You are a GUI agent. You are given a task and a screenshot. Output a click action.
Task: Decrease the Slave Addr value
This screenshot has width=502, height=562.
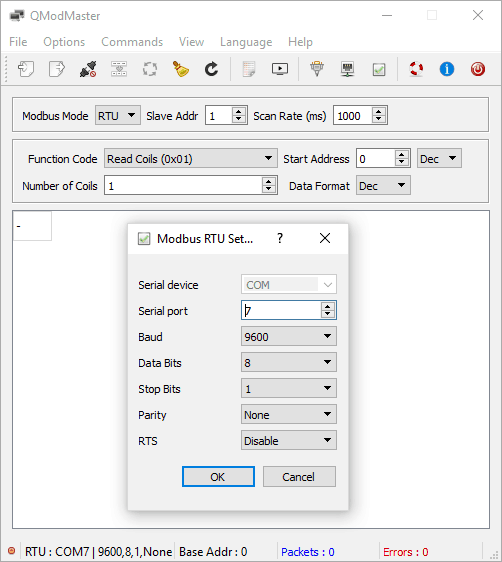239,119
